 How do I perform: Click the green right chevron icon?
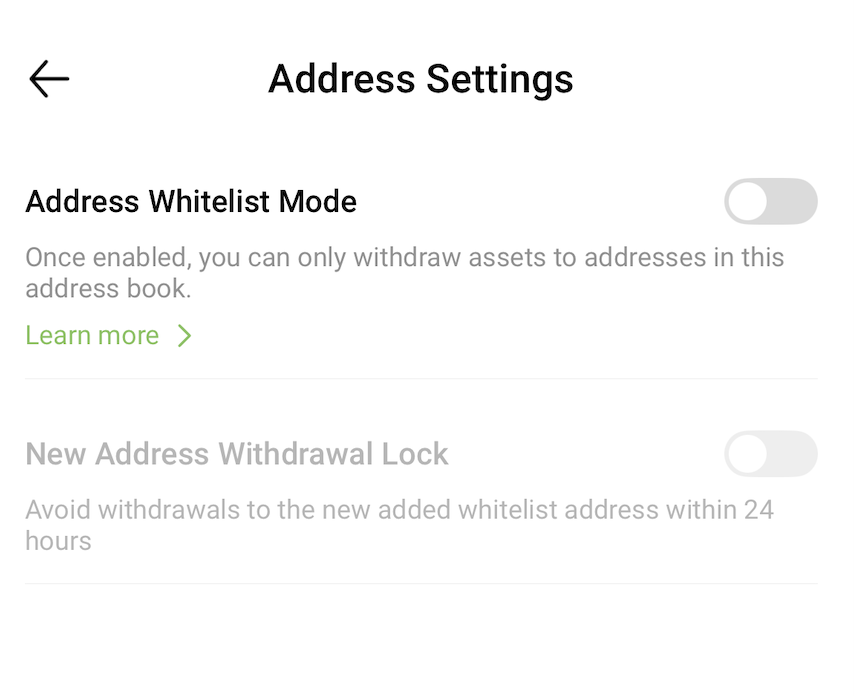point(184,336)
